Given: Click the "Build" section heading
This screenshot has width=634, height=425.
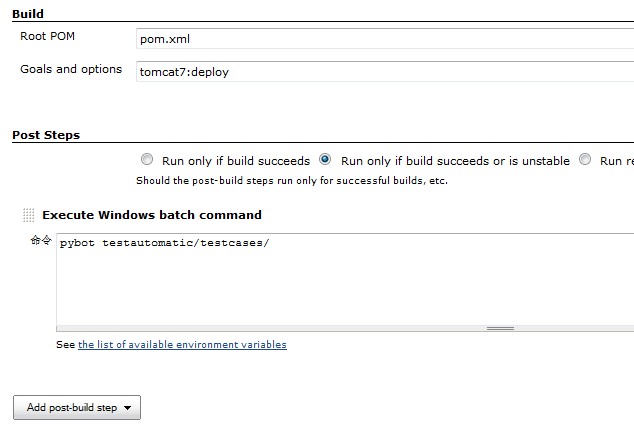Looking at the screenshot, I should pos(27,14).
